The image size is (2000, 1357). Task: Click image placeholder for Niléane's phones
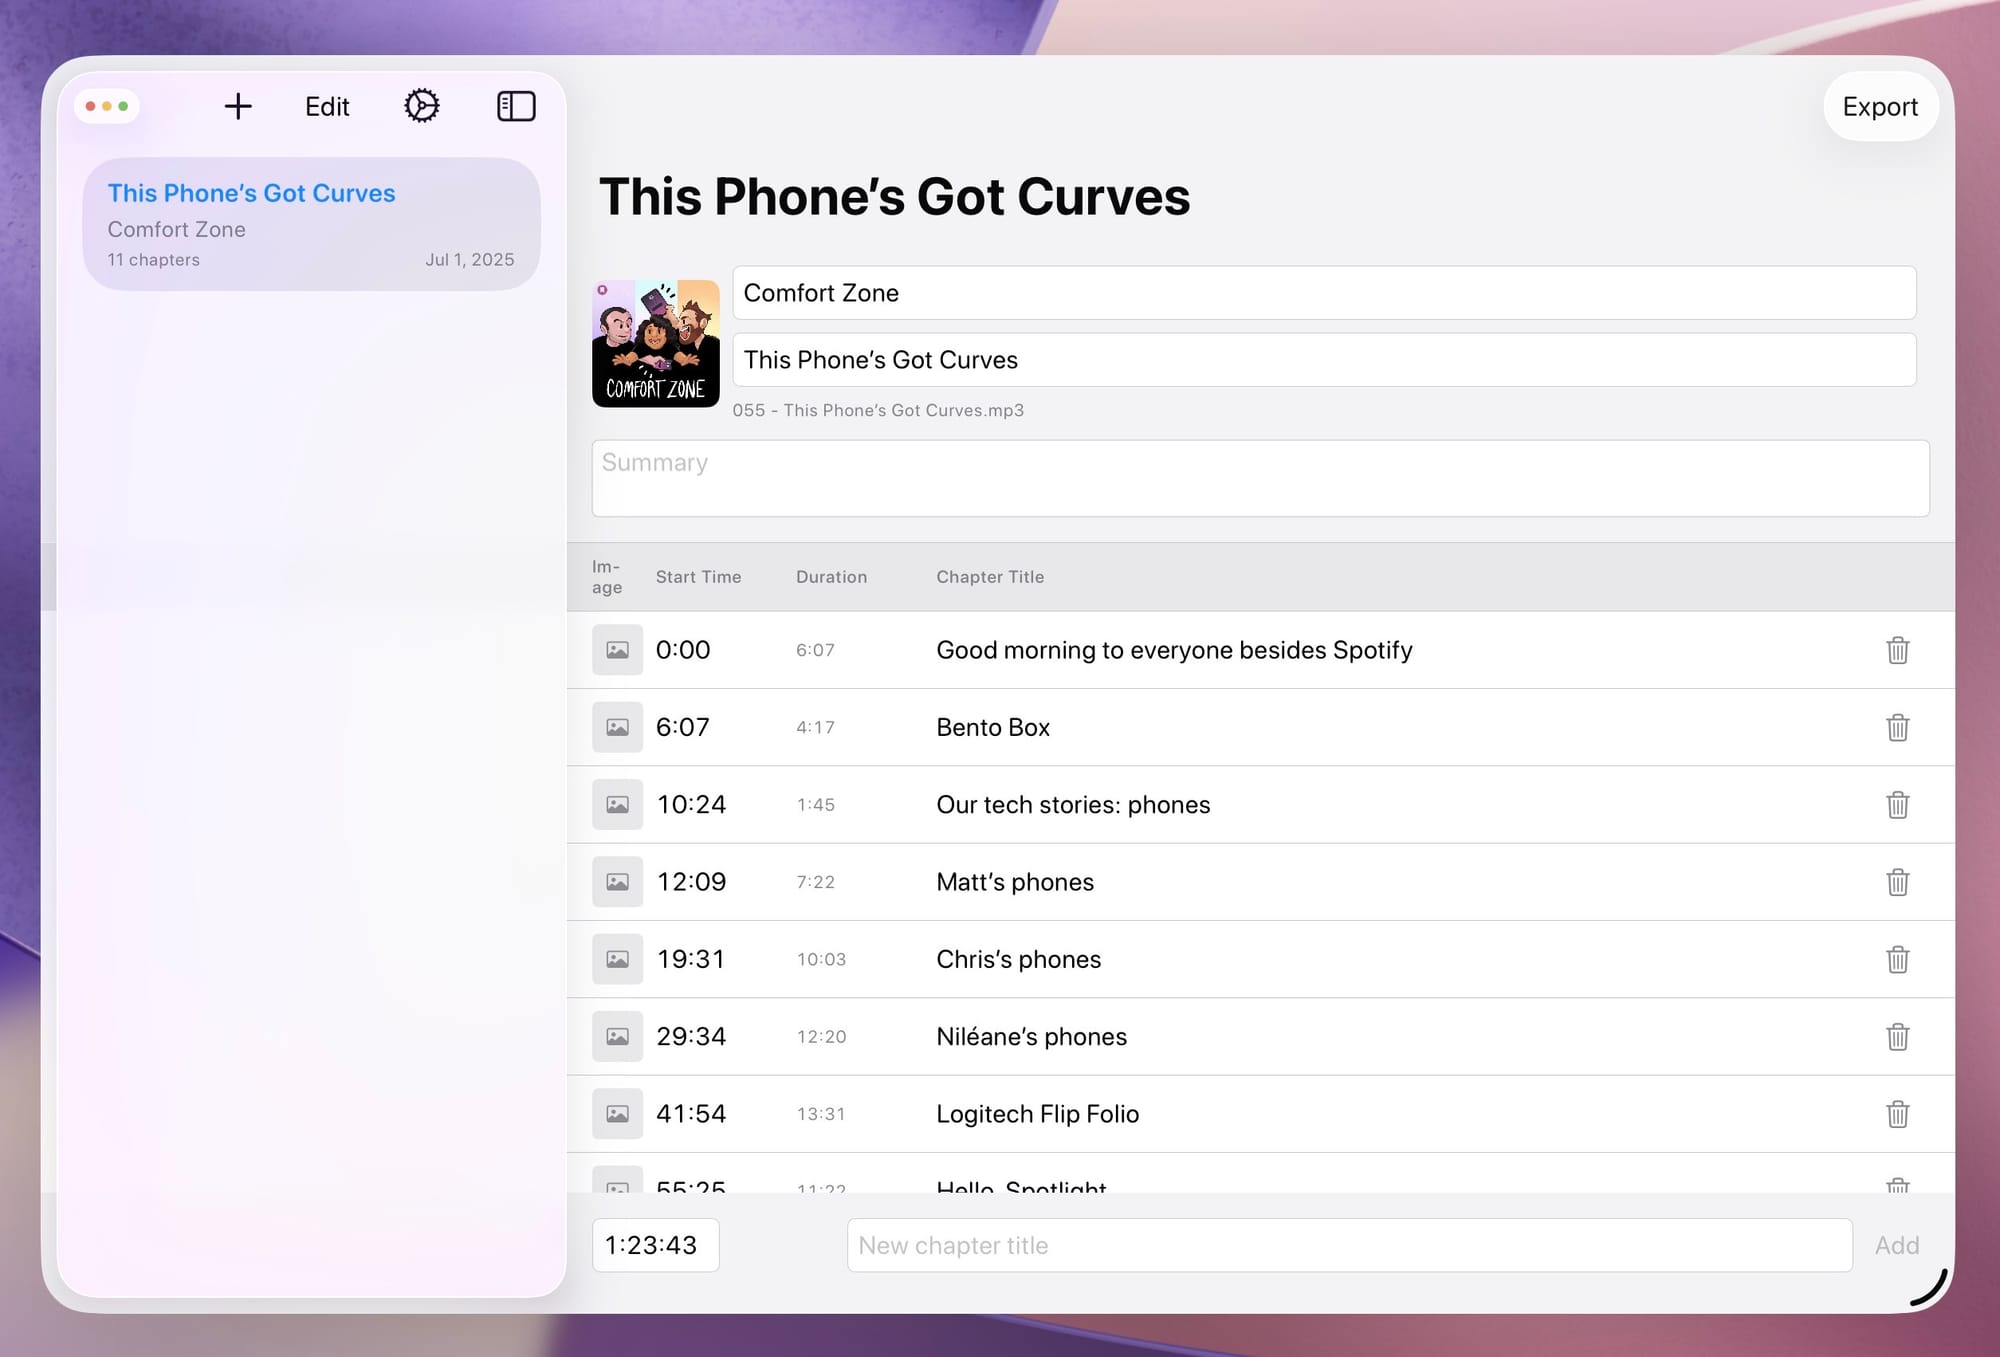(617, 1037)
